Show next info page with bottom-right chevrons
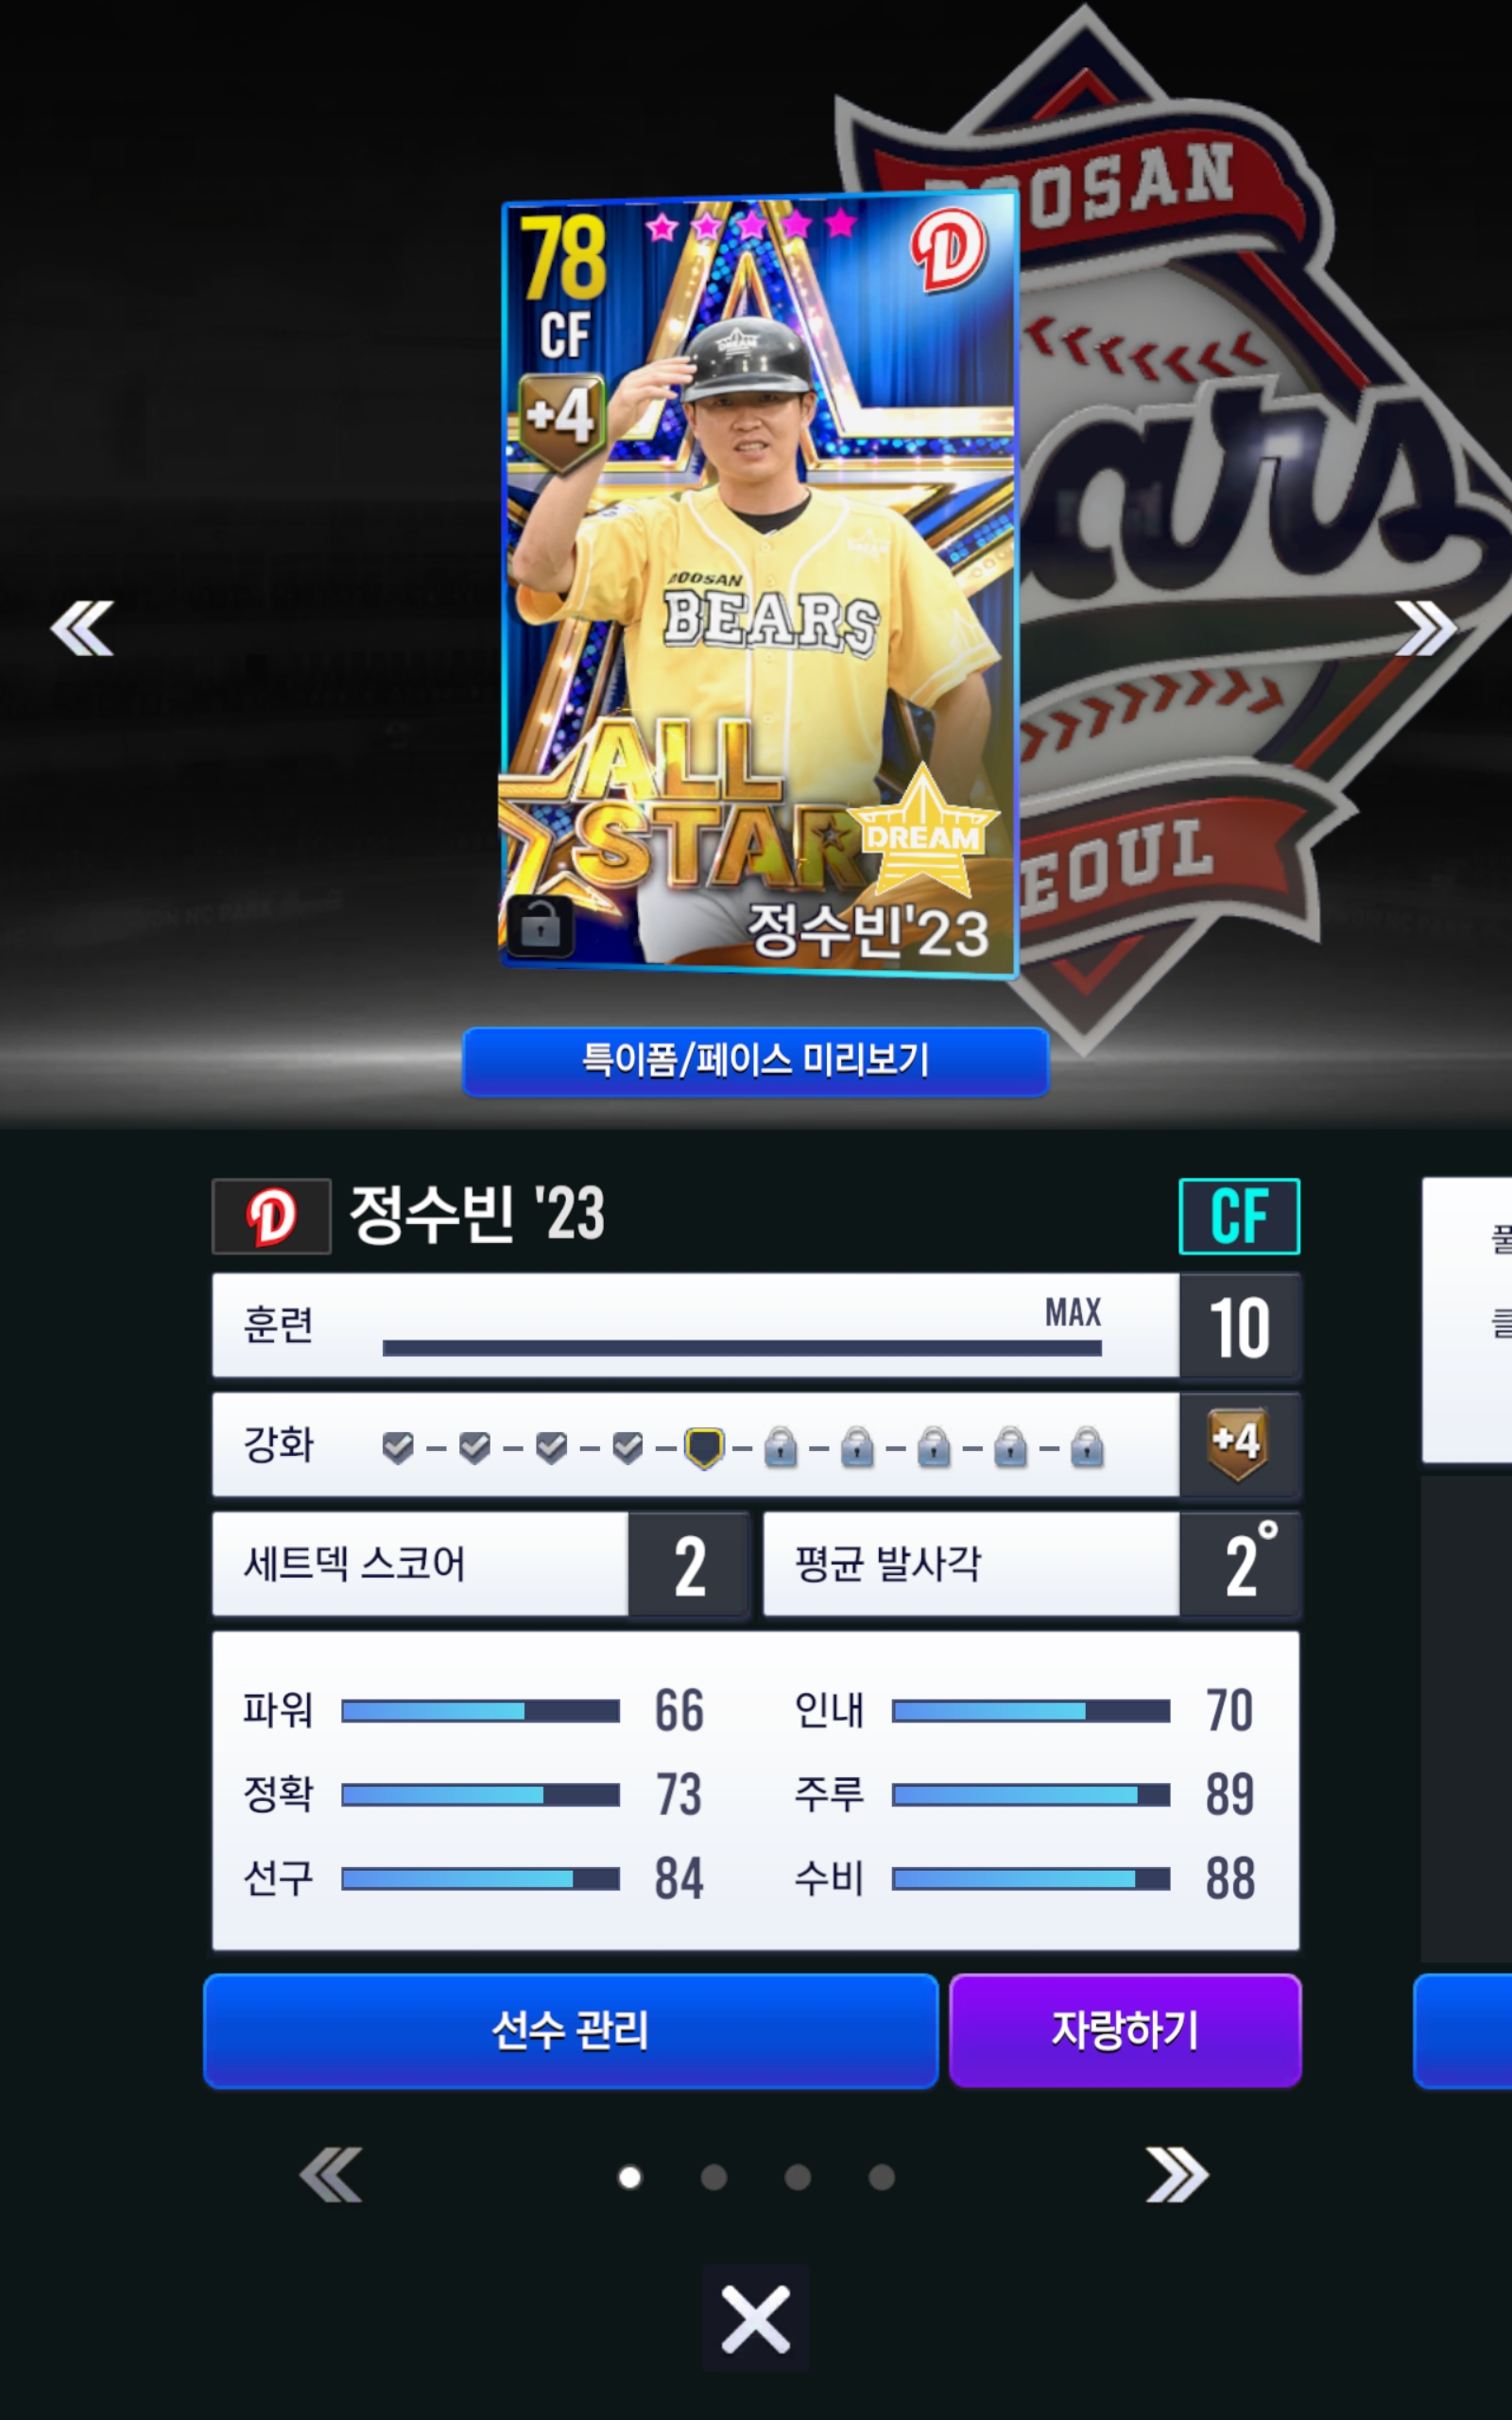The width and height of the screenshot is (1512, 2420). click(1176, 2175)
